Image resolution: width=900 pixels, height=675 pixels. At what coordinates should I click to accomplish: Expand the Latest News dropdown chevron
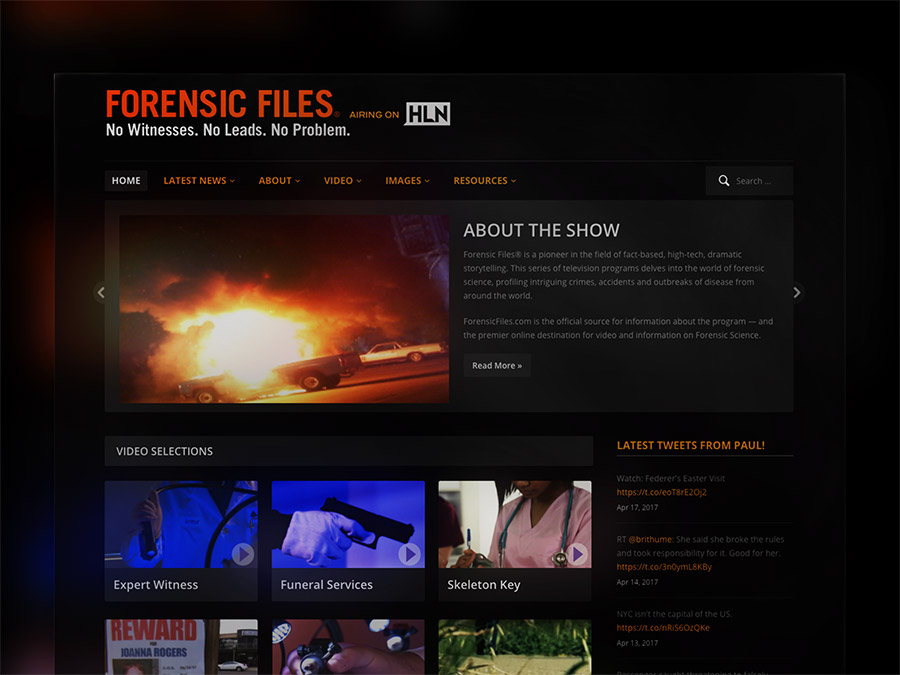(232, 181)
